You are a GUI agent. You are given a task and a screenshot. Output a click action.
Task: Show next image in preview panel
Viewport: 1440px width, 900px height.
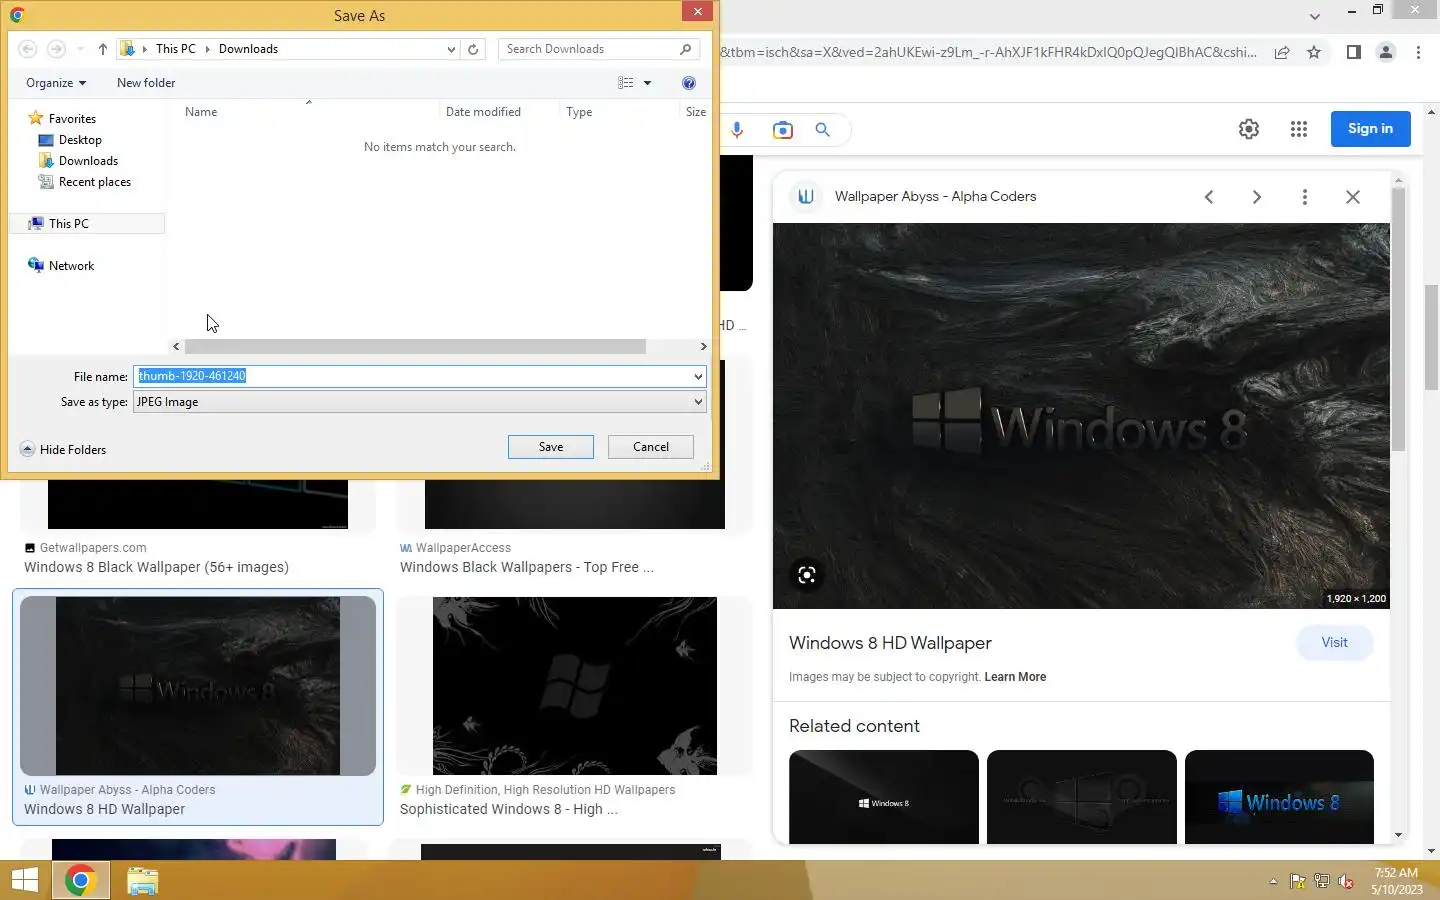click(1257, 197)
